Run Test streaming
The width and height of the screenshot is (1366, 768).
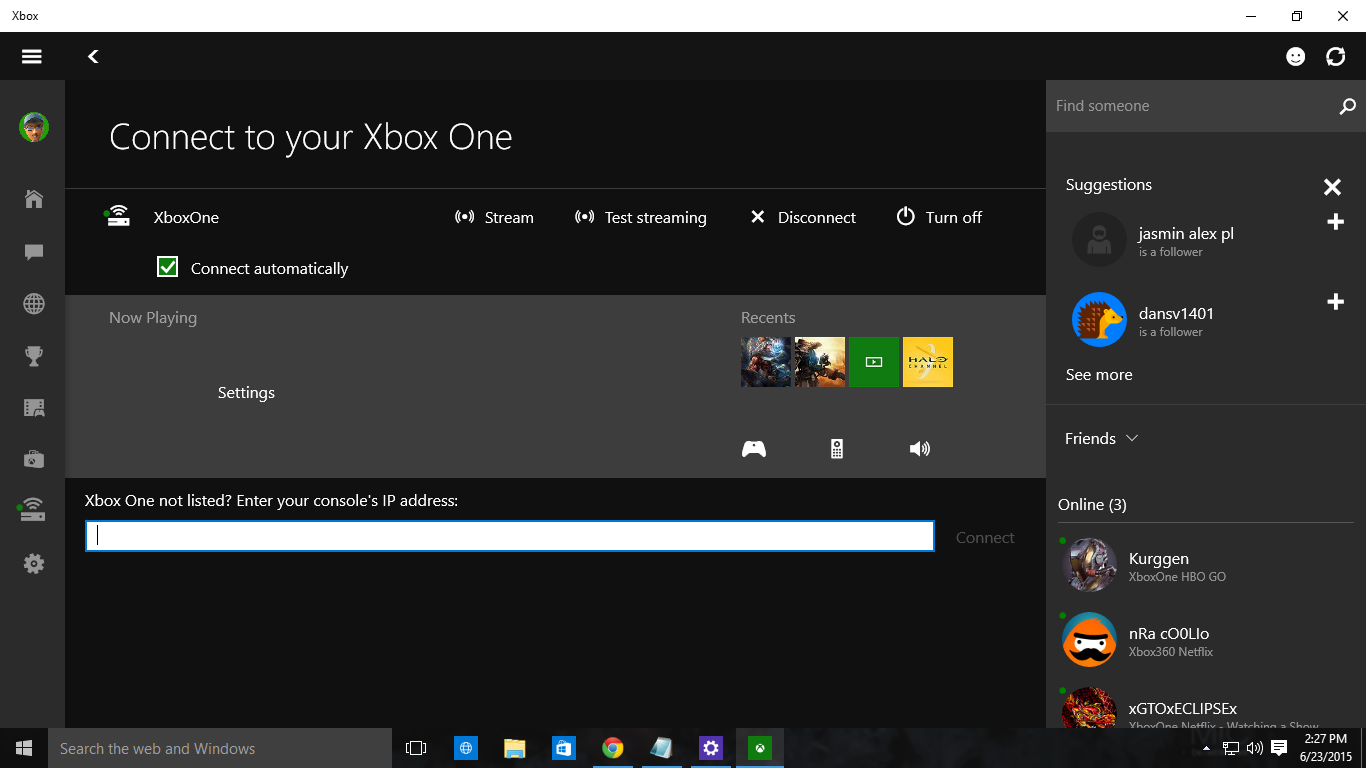(x=640, y=217)
